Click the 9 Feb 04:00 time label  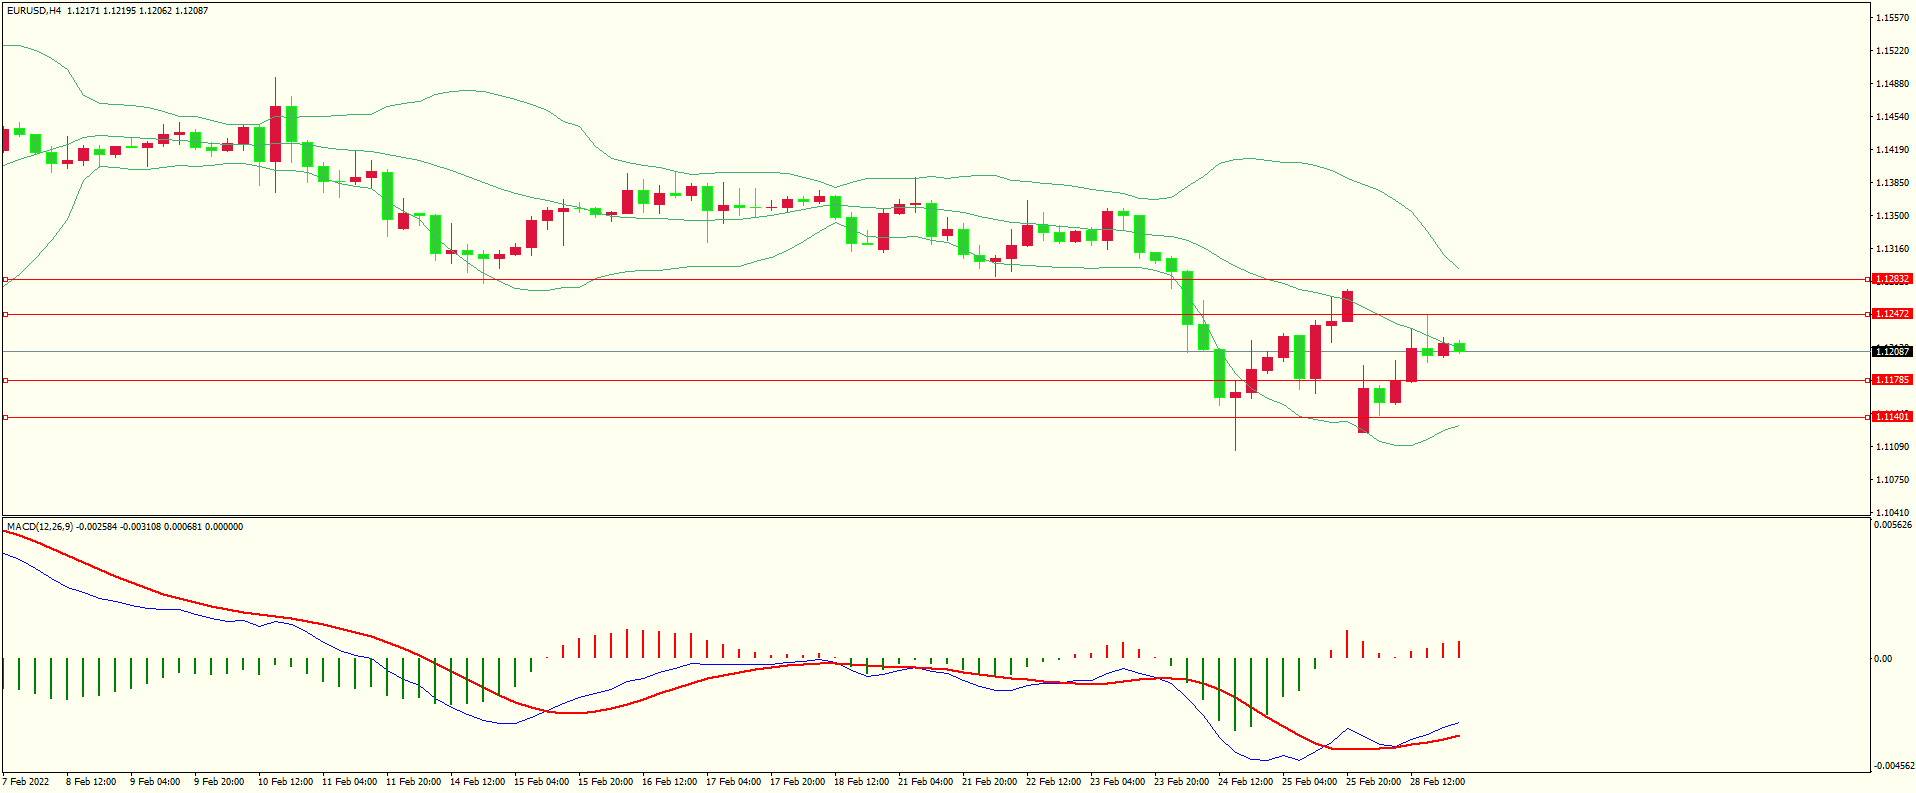(155, 782)
